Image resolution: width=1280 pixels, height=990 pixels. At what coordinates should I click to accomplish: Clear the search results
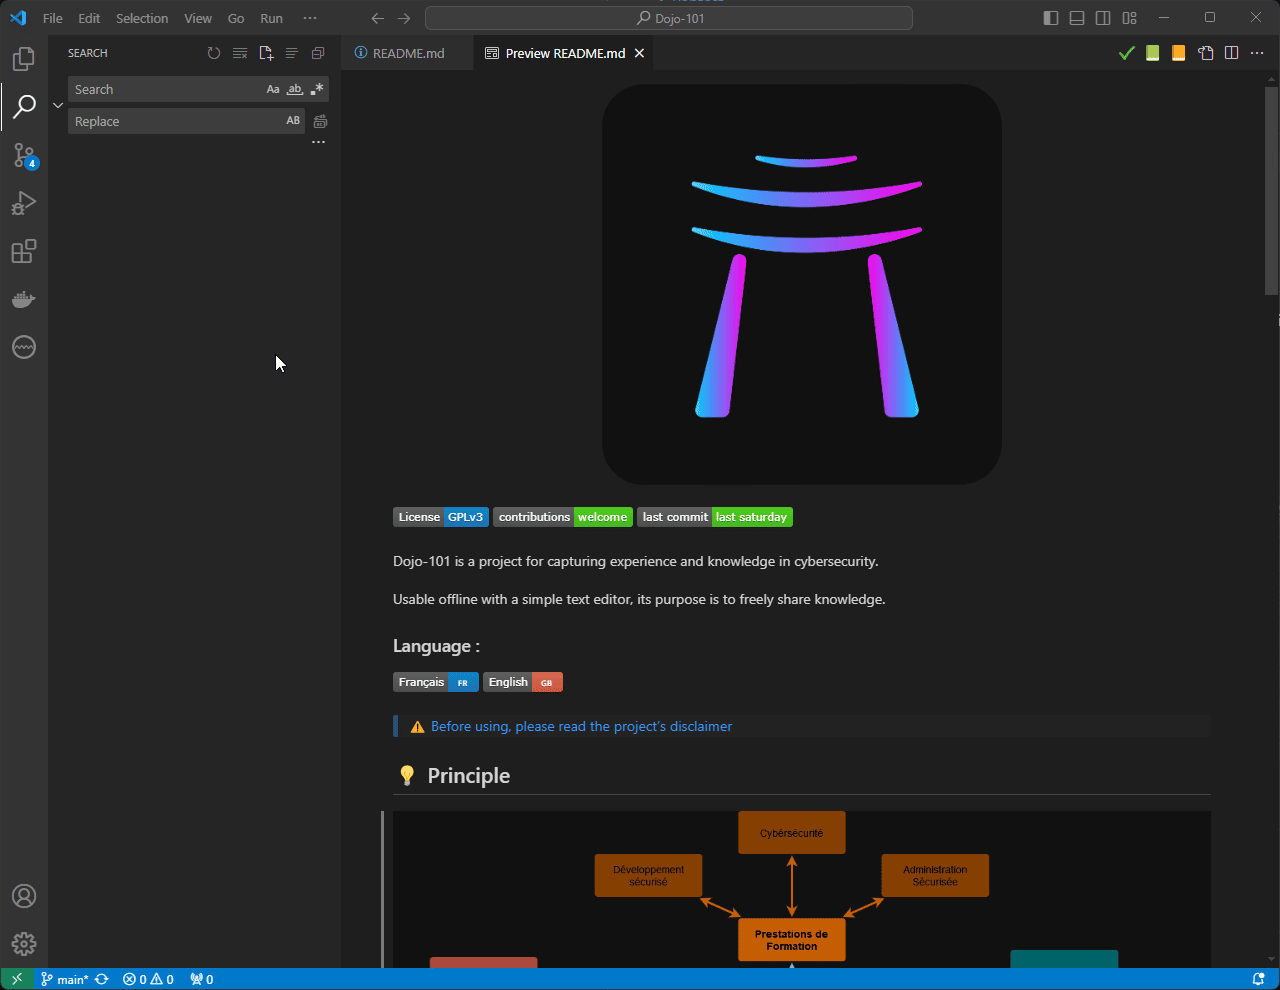[240, 53]
